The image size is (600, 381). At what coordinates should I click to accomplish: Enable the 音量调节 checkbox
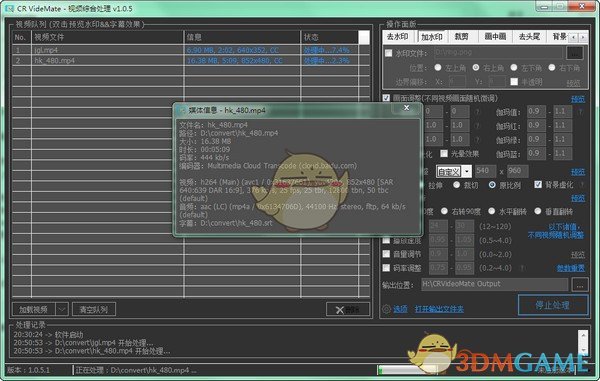coord(386,254)
